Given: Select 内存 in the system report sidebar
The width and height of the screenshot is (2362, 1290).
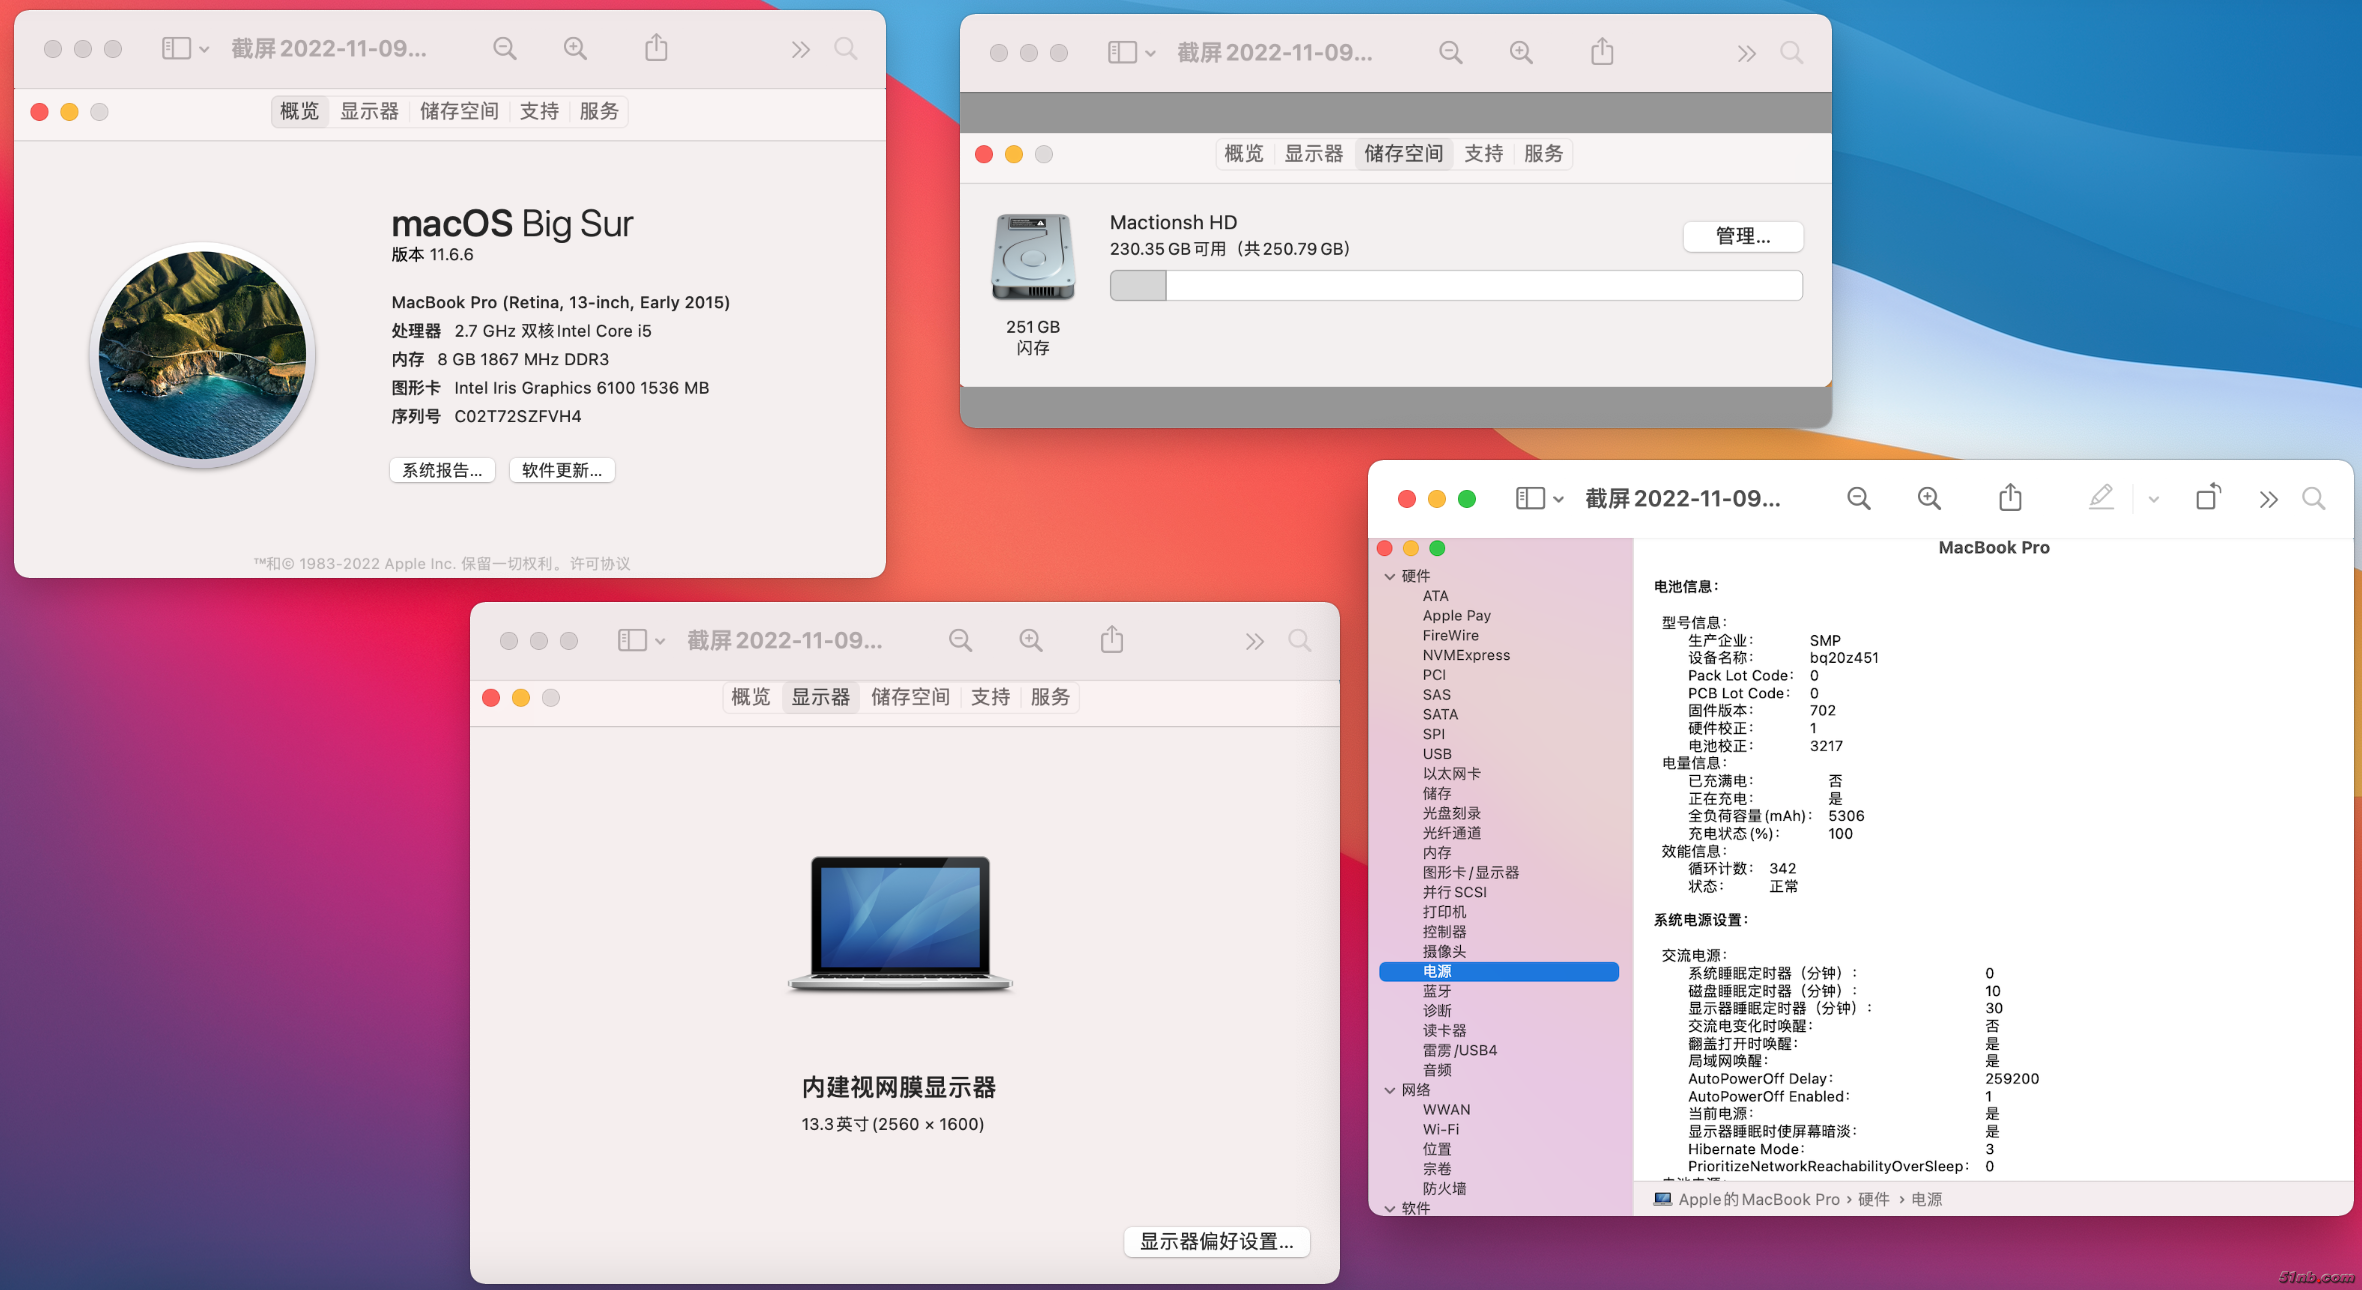Looking at the screenshot, I should click(1437, 852).
